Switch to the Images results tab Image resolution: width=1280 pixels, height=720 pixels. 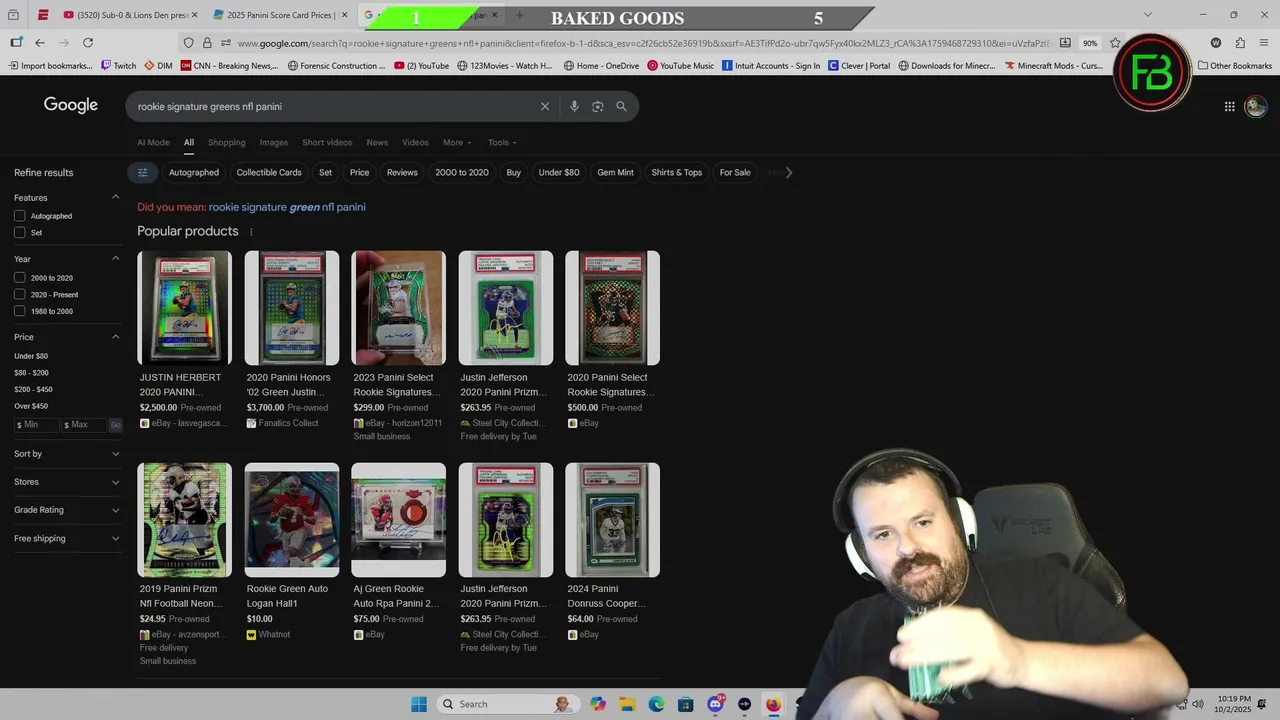(x=274, y=142)
